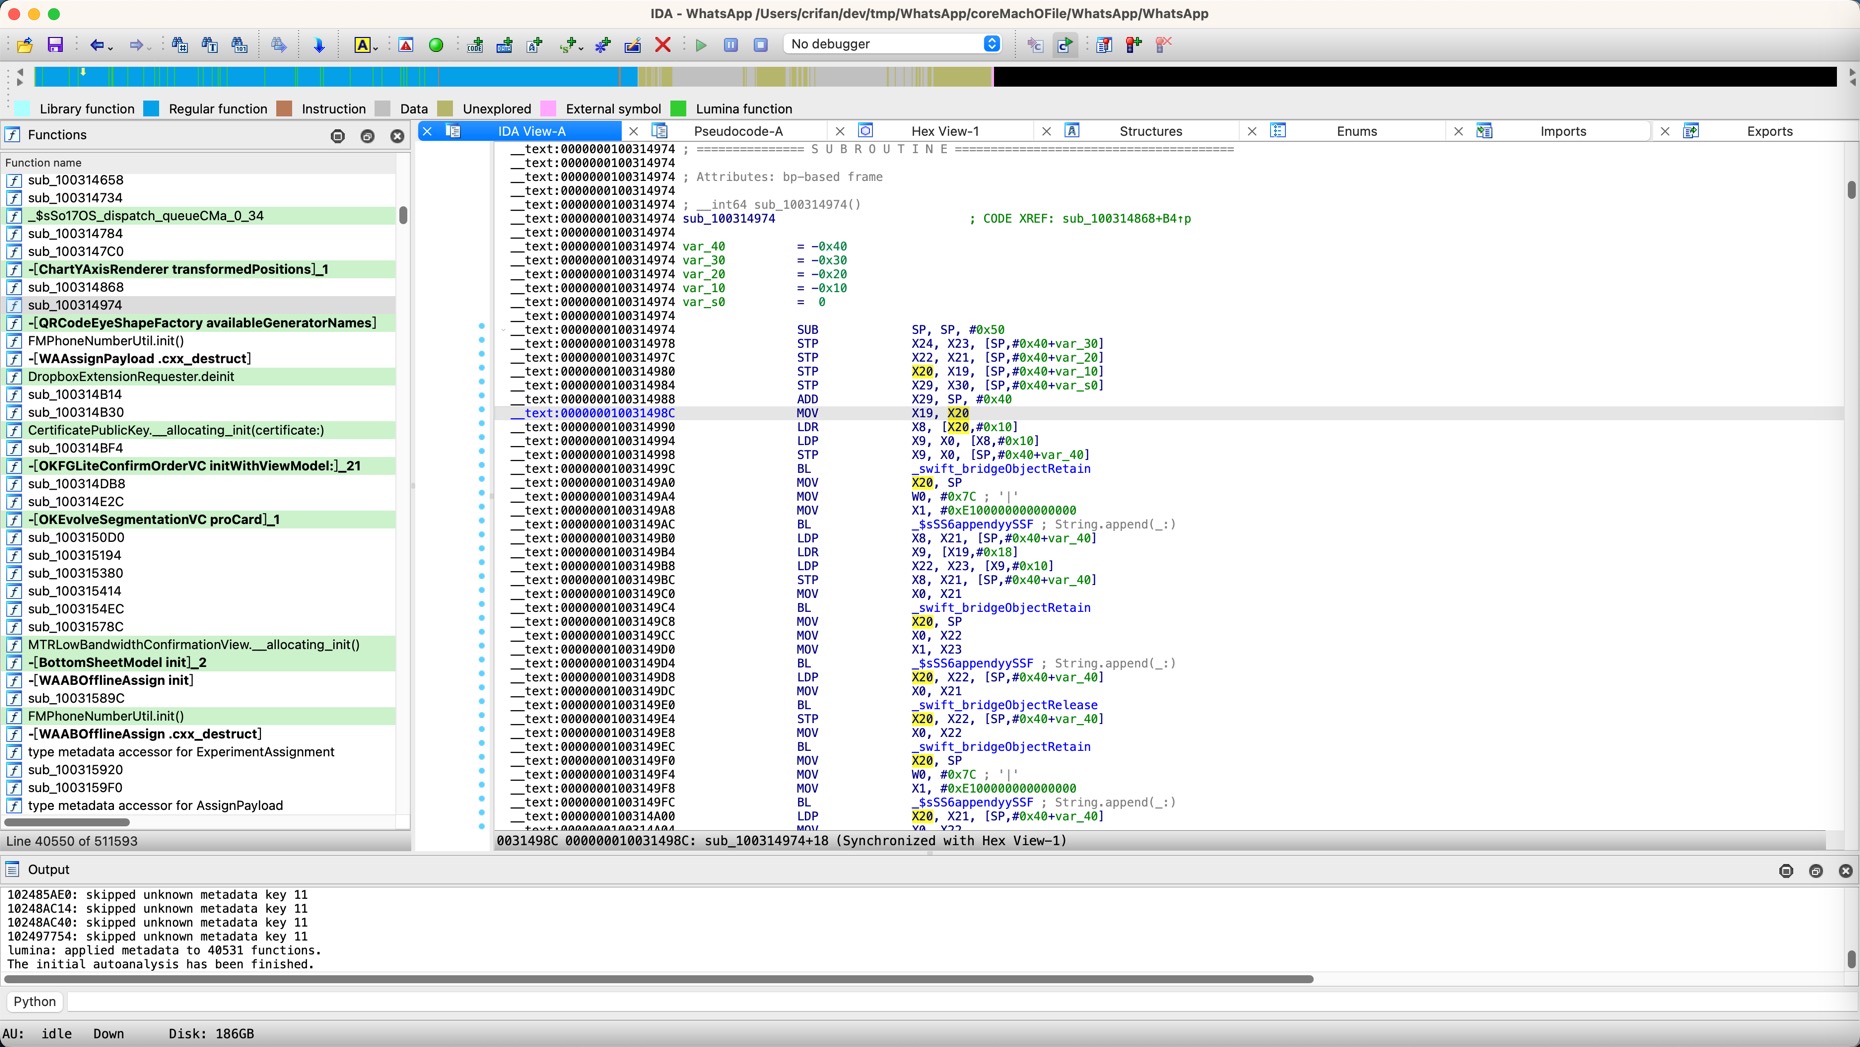This screenshot has height=1047, width=1860.
Task: Click first _swift_bridgeObjectRetain call target
Action: click(x=1000, y=469)
